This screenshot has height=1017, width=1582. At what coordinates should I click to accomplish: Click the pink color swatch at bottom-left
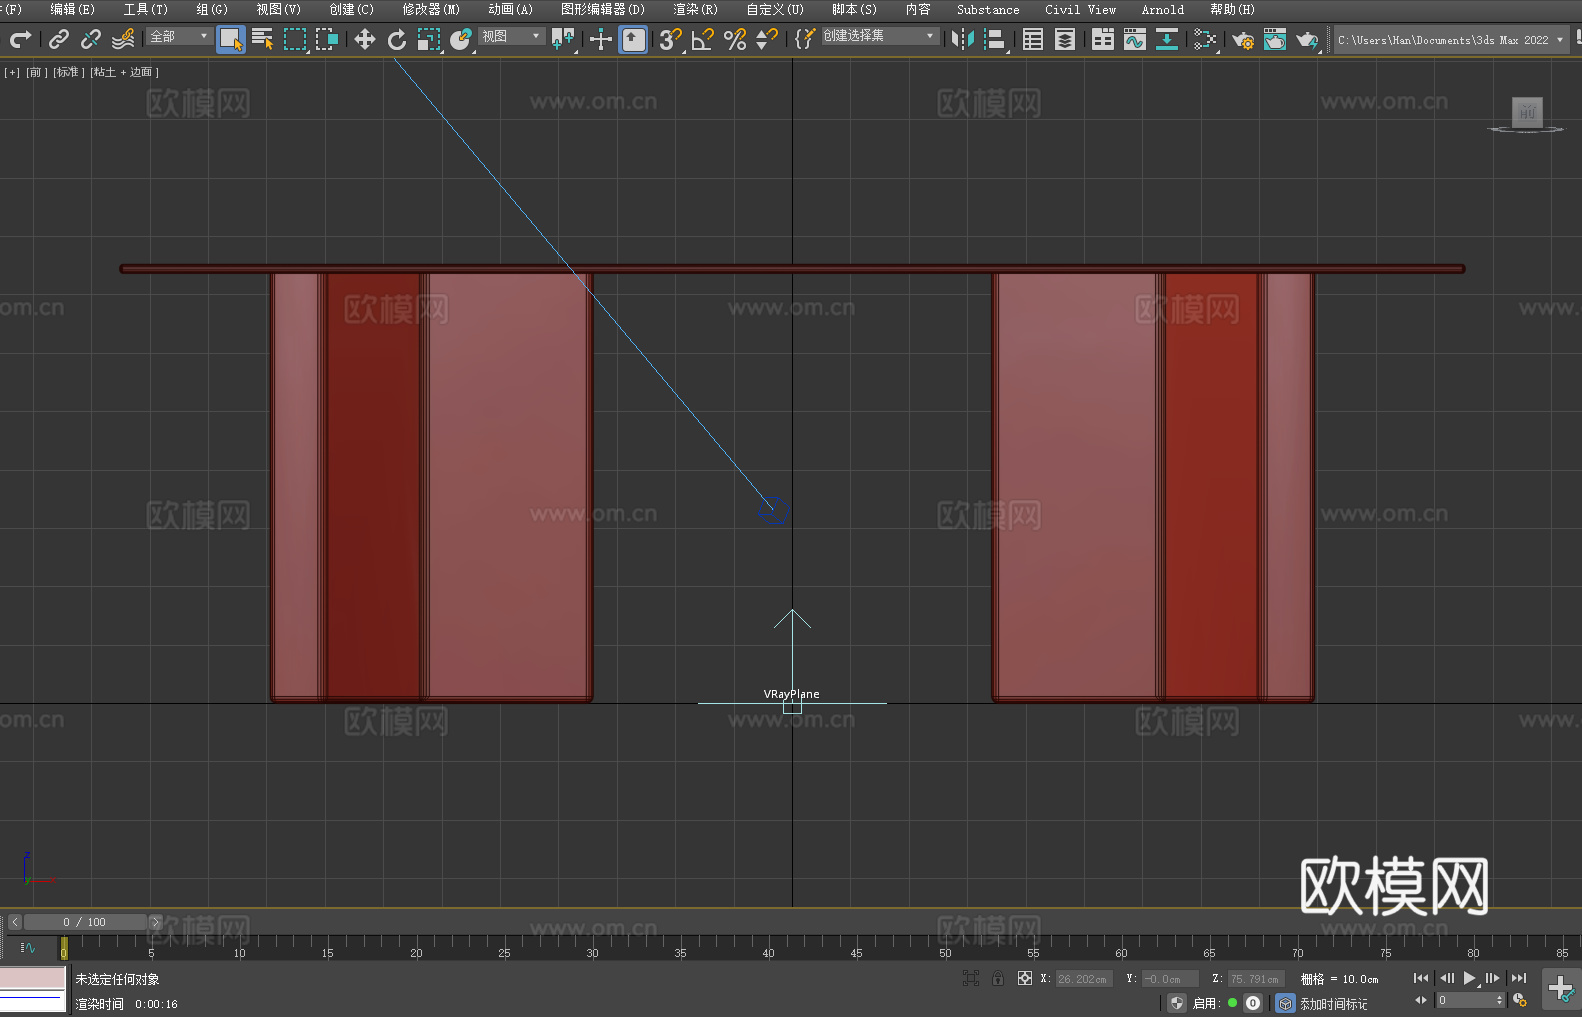point(33,978)
